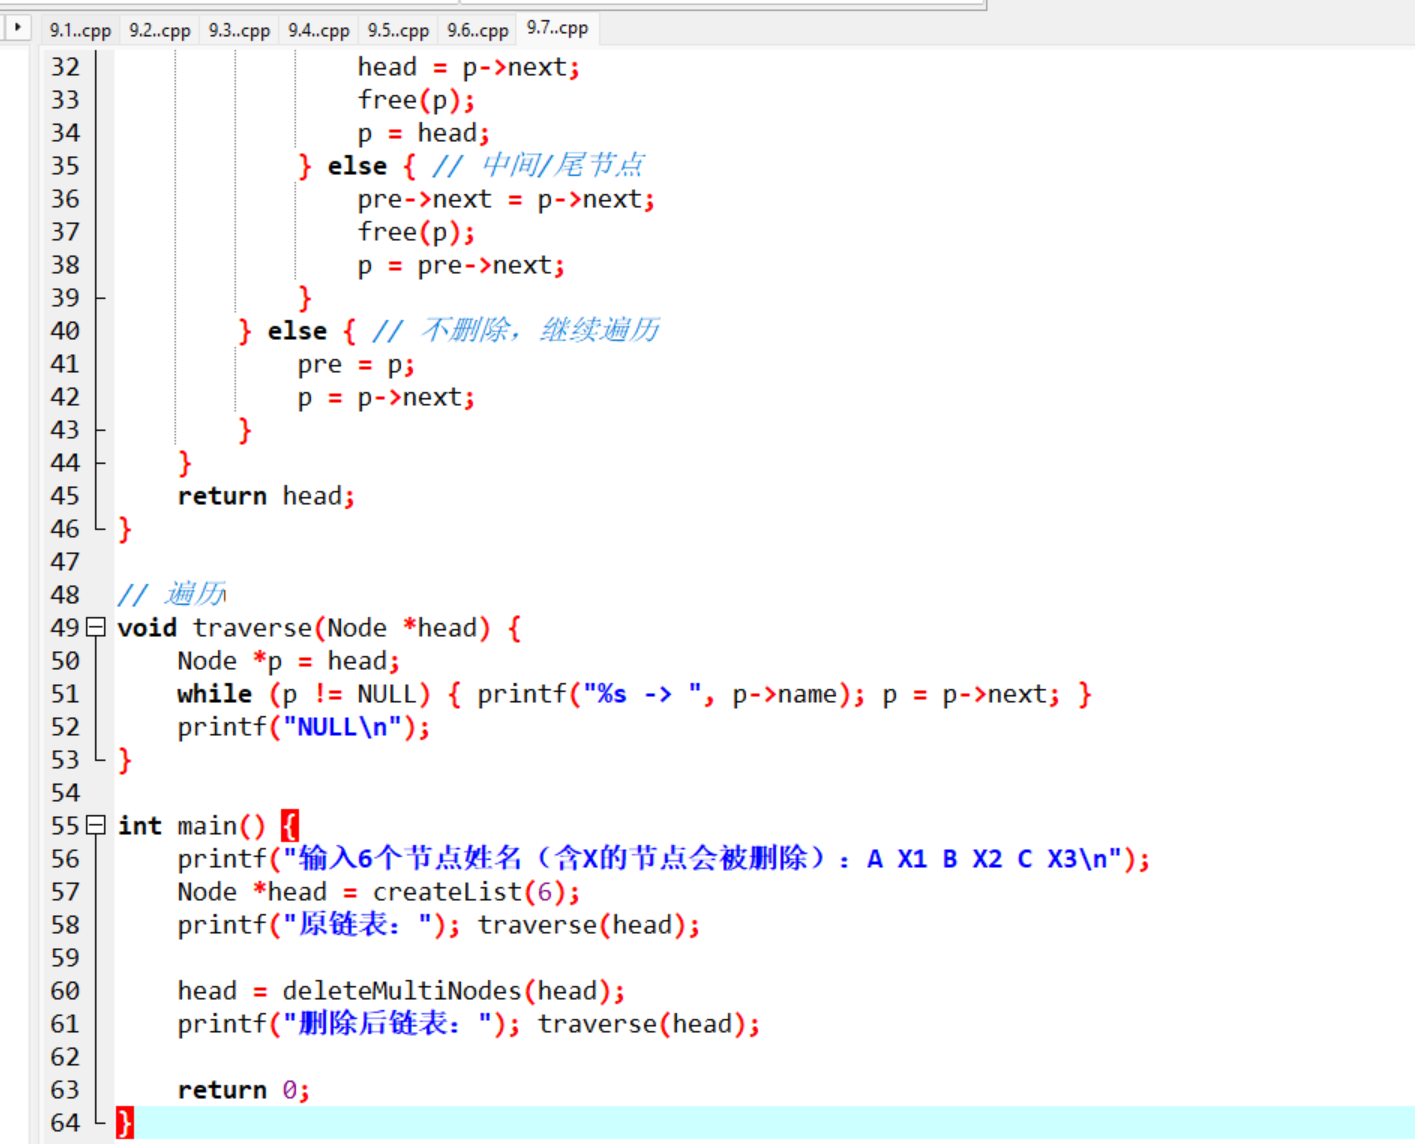Switch to the 9.1..cpp tab
This screenshot has width=1415, height=1144.
tap(80, 30)
